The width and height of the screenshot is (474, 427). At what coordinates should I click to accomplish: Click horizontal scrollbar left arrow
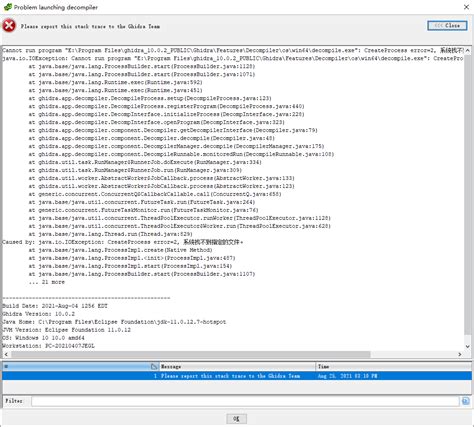pos(6,354)
